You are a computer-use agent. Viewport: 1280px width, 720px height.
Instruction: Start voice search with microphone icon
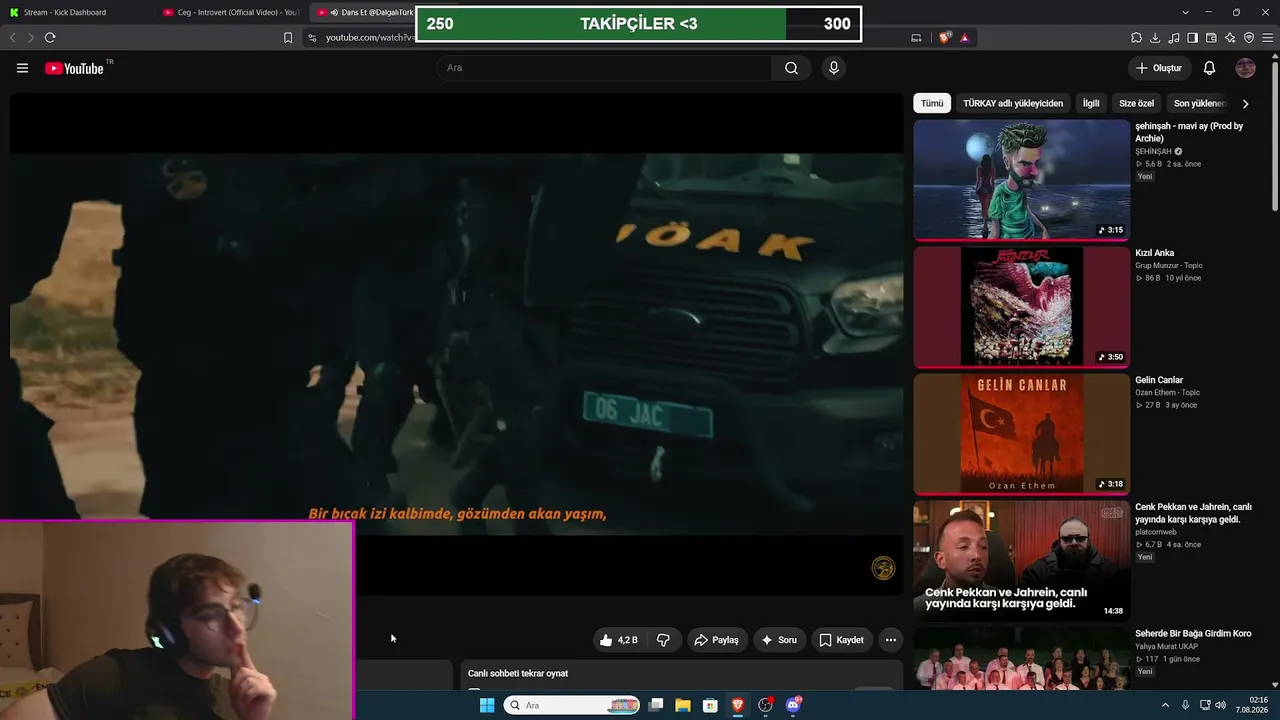tap(834, 68)
